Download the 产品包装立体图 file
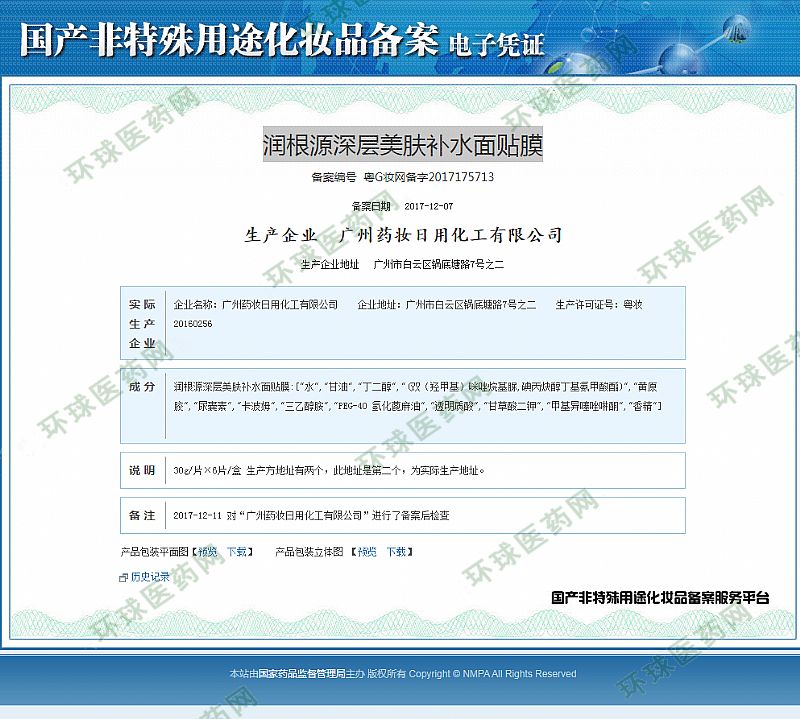The width and height of the screenshot is (800, 719). pos(397,551)
